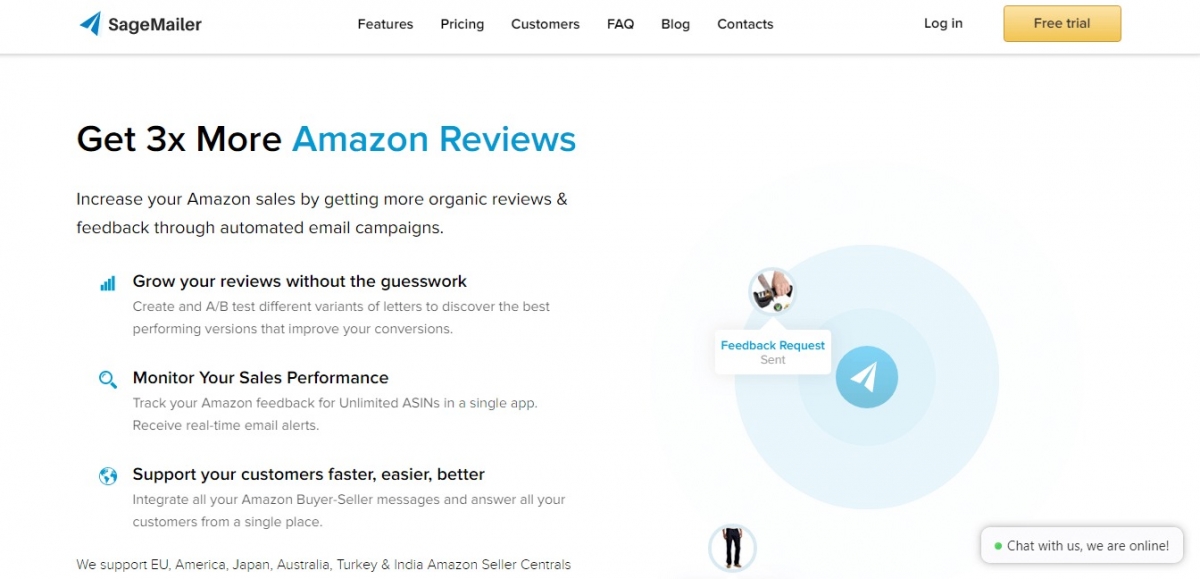Open the Blog page
1200x579 pixels.
pos(675,24)
